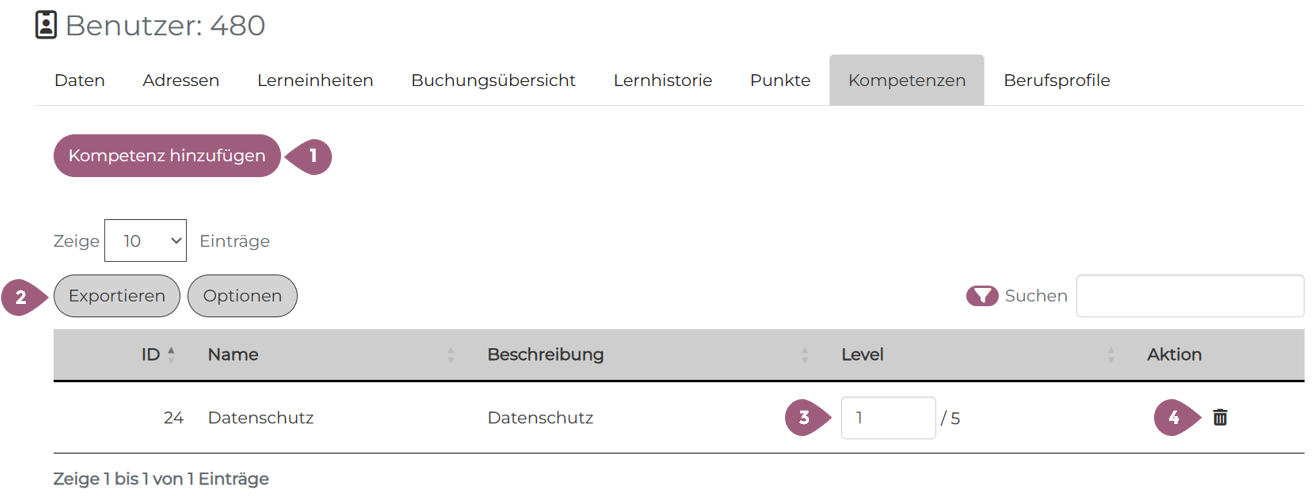Image resolution: width=1315 pixels, height=502 pixels.
Task: Sort by Level column sort arrows
Action: [x=1111, y=355]
